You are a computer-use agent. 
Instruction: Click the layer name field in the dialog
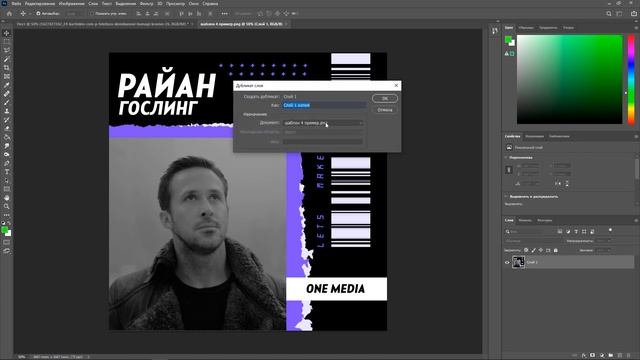(324, 105)
